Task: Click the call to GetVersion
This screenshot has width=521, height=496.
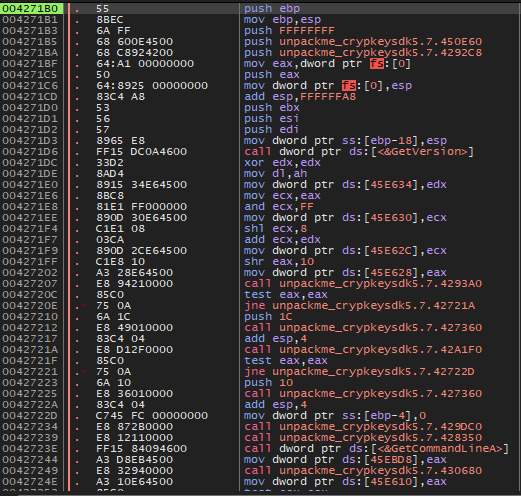Action: click(x=358, y=151)
